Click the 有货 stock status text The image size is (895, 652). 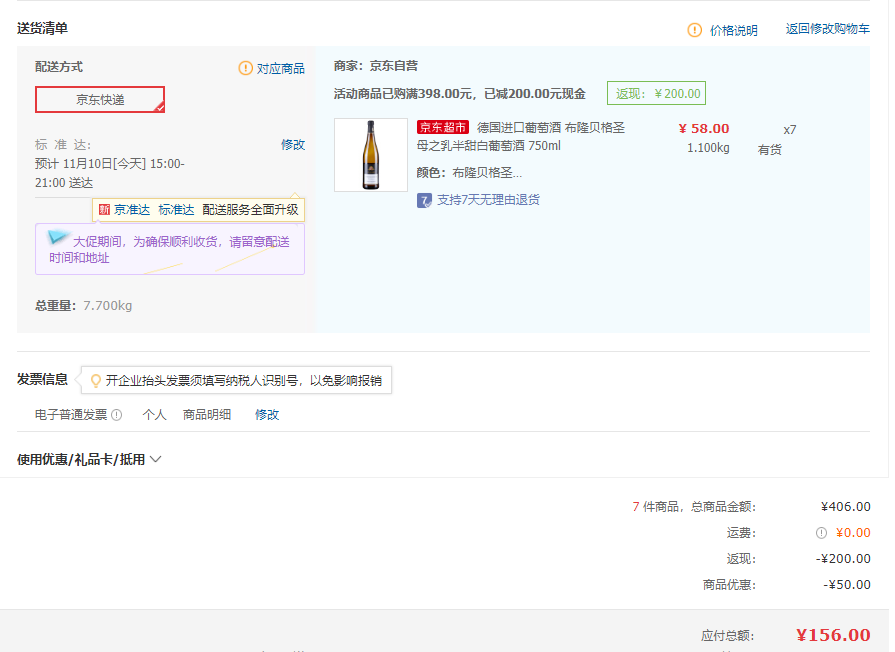pos(769,150)
